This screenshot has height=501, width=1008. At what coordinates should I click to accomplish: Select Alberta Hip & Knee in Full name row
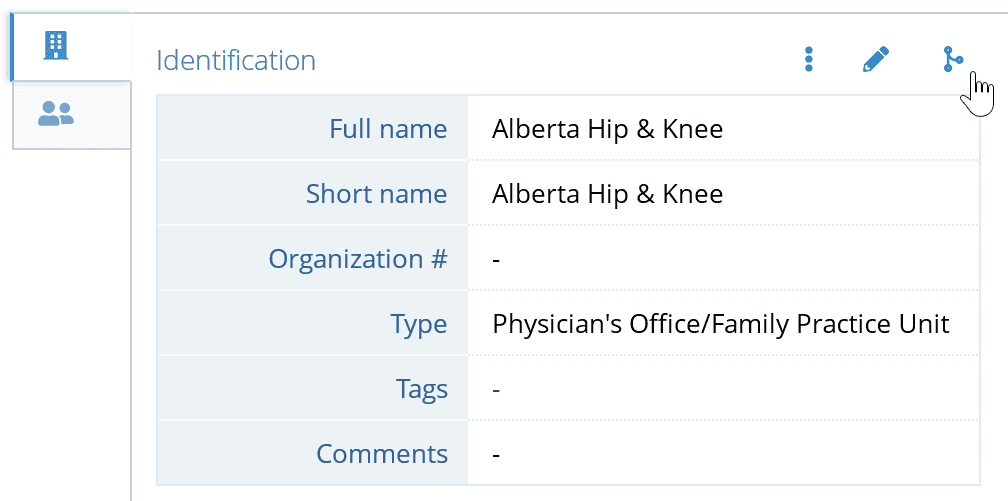pos(608,129)
